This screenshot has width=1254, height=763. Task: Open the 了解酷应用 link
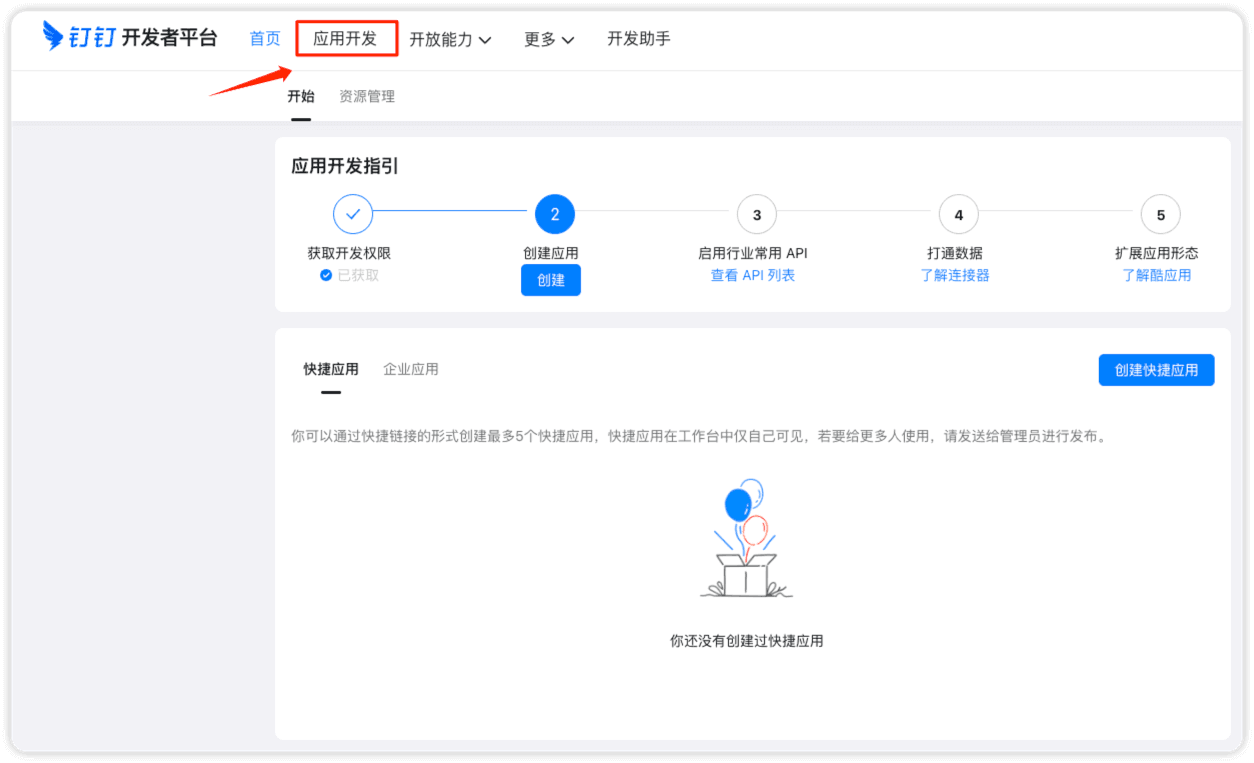point(1157,275)
